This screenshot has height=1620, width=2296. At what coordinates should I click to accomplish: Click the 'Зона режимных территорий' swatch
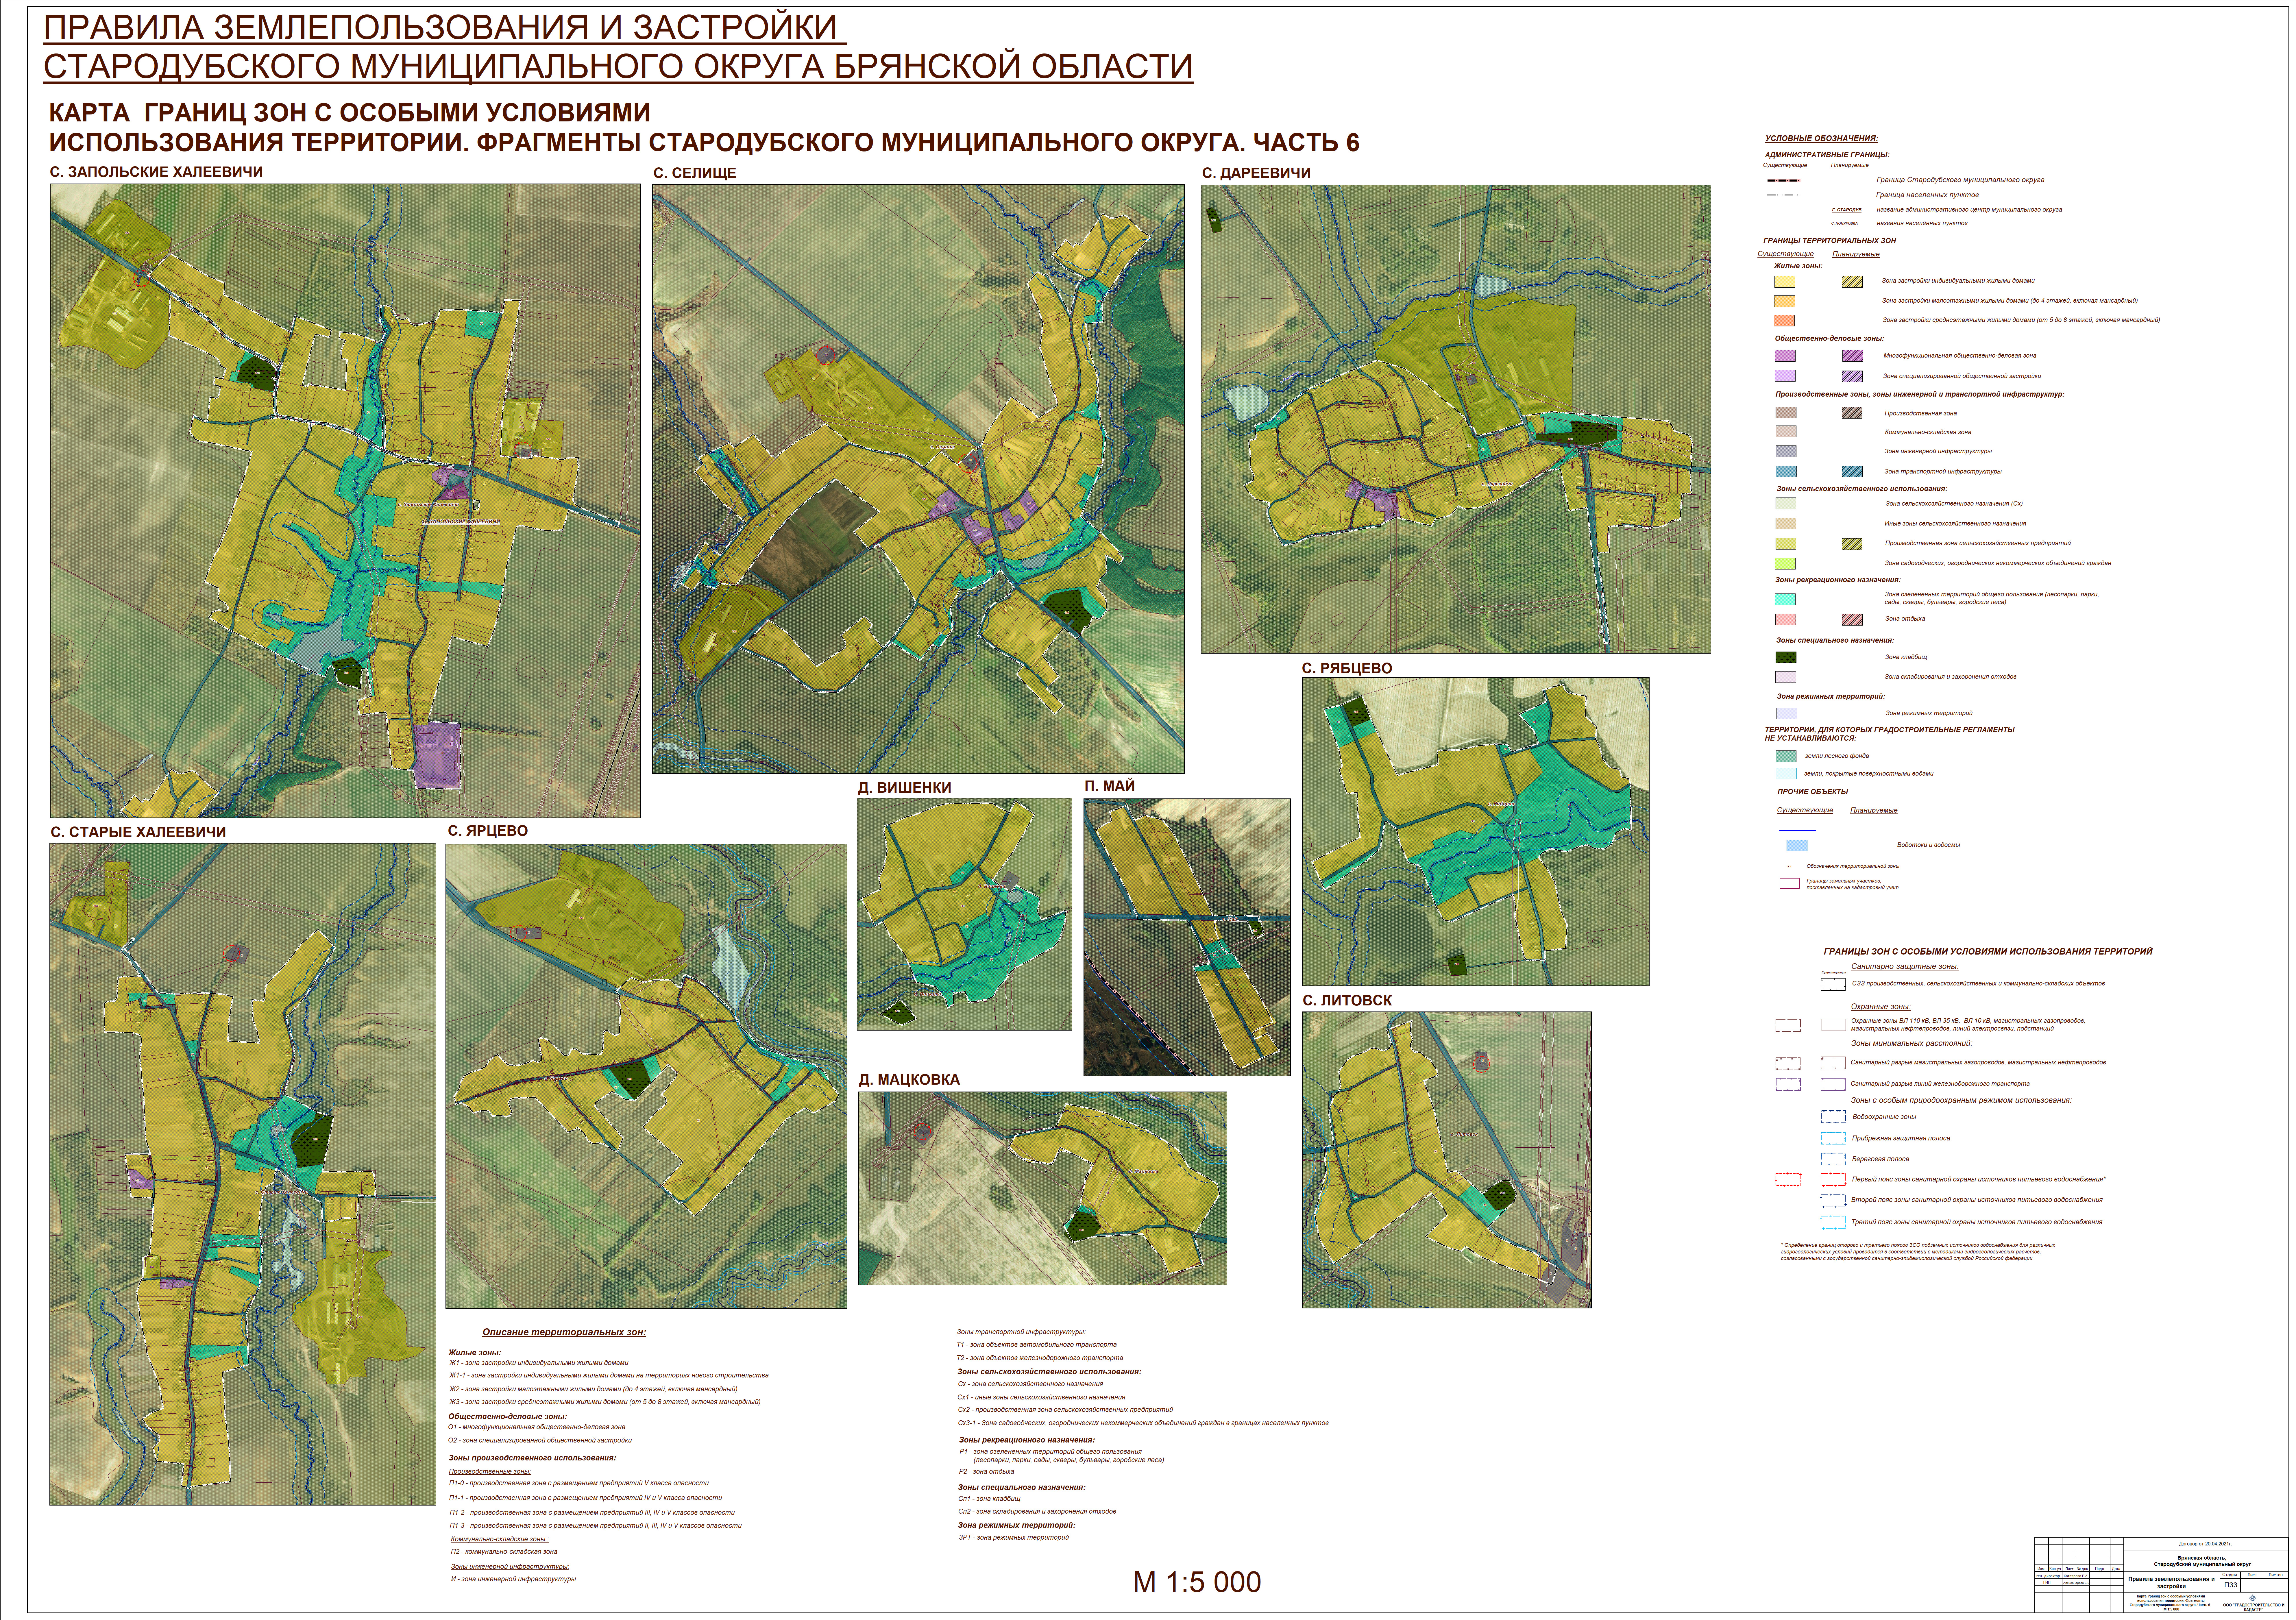(x=1787, y=713)
